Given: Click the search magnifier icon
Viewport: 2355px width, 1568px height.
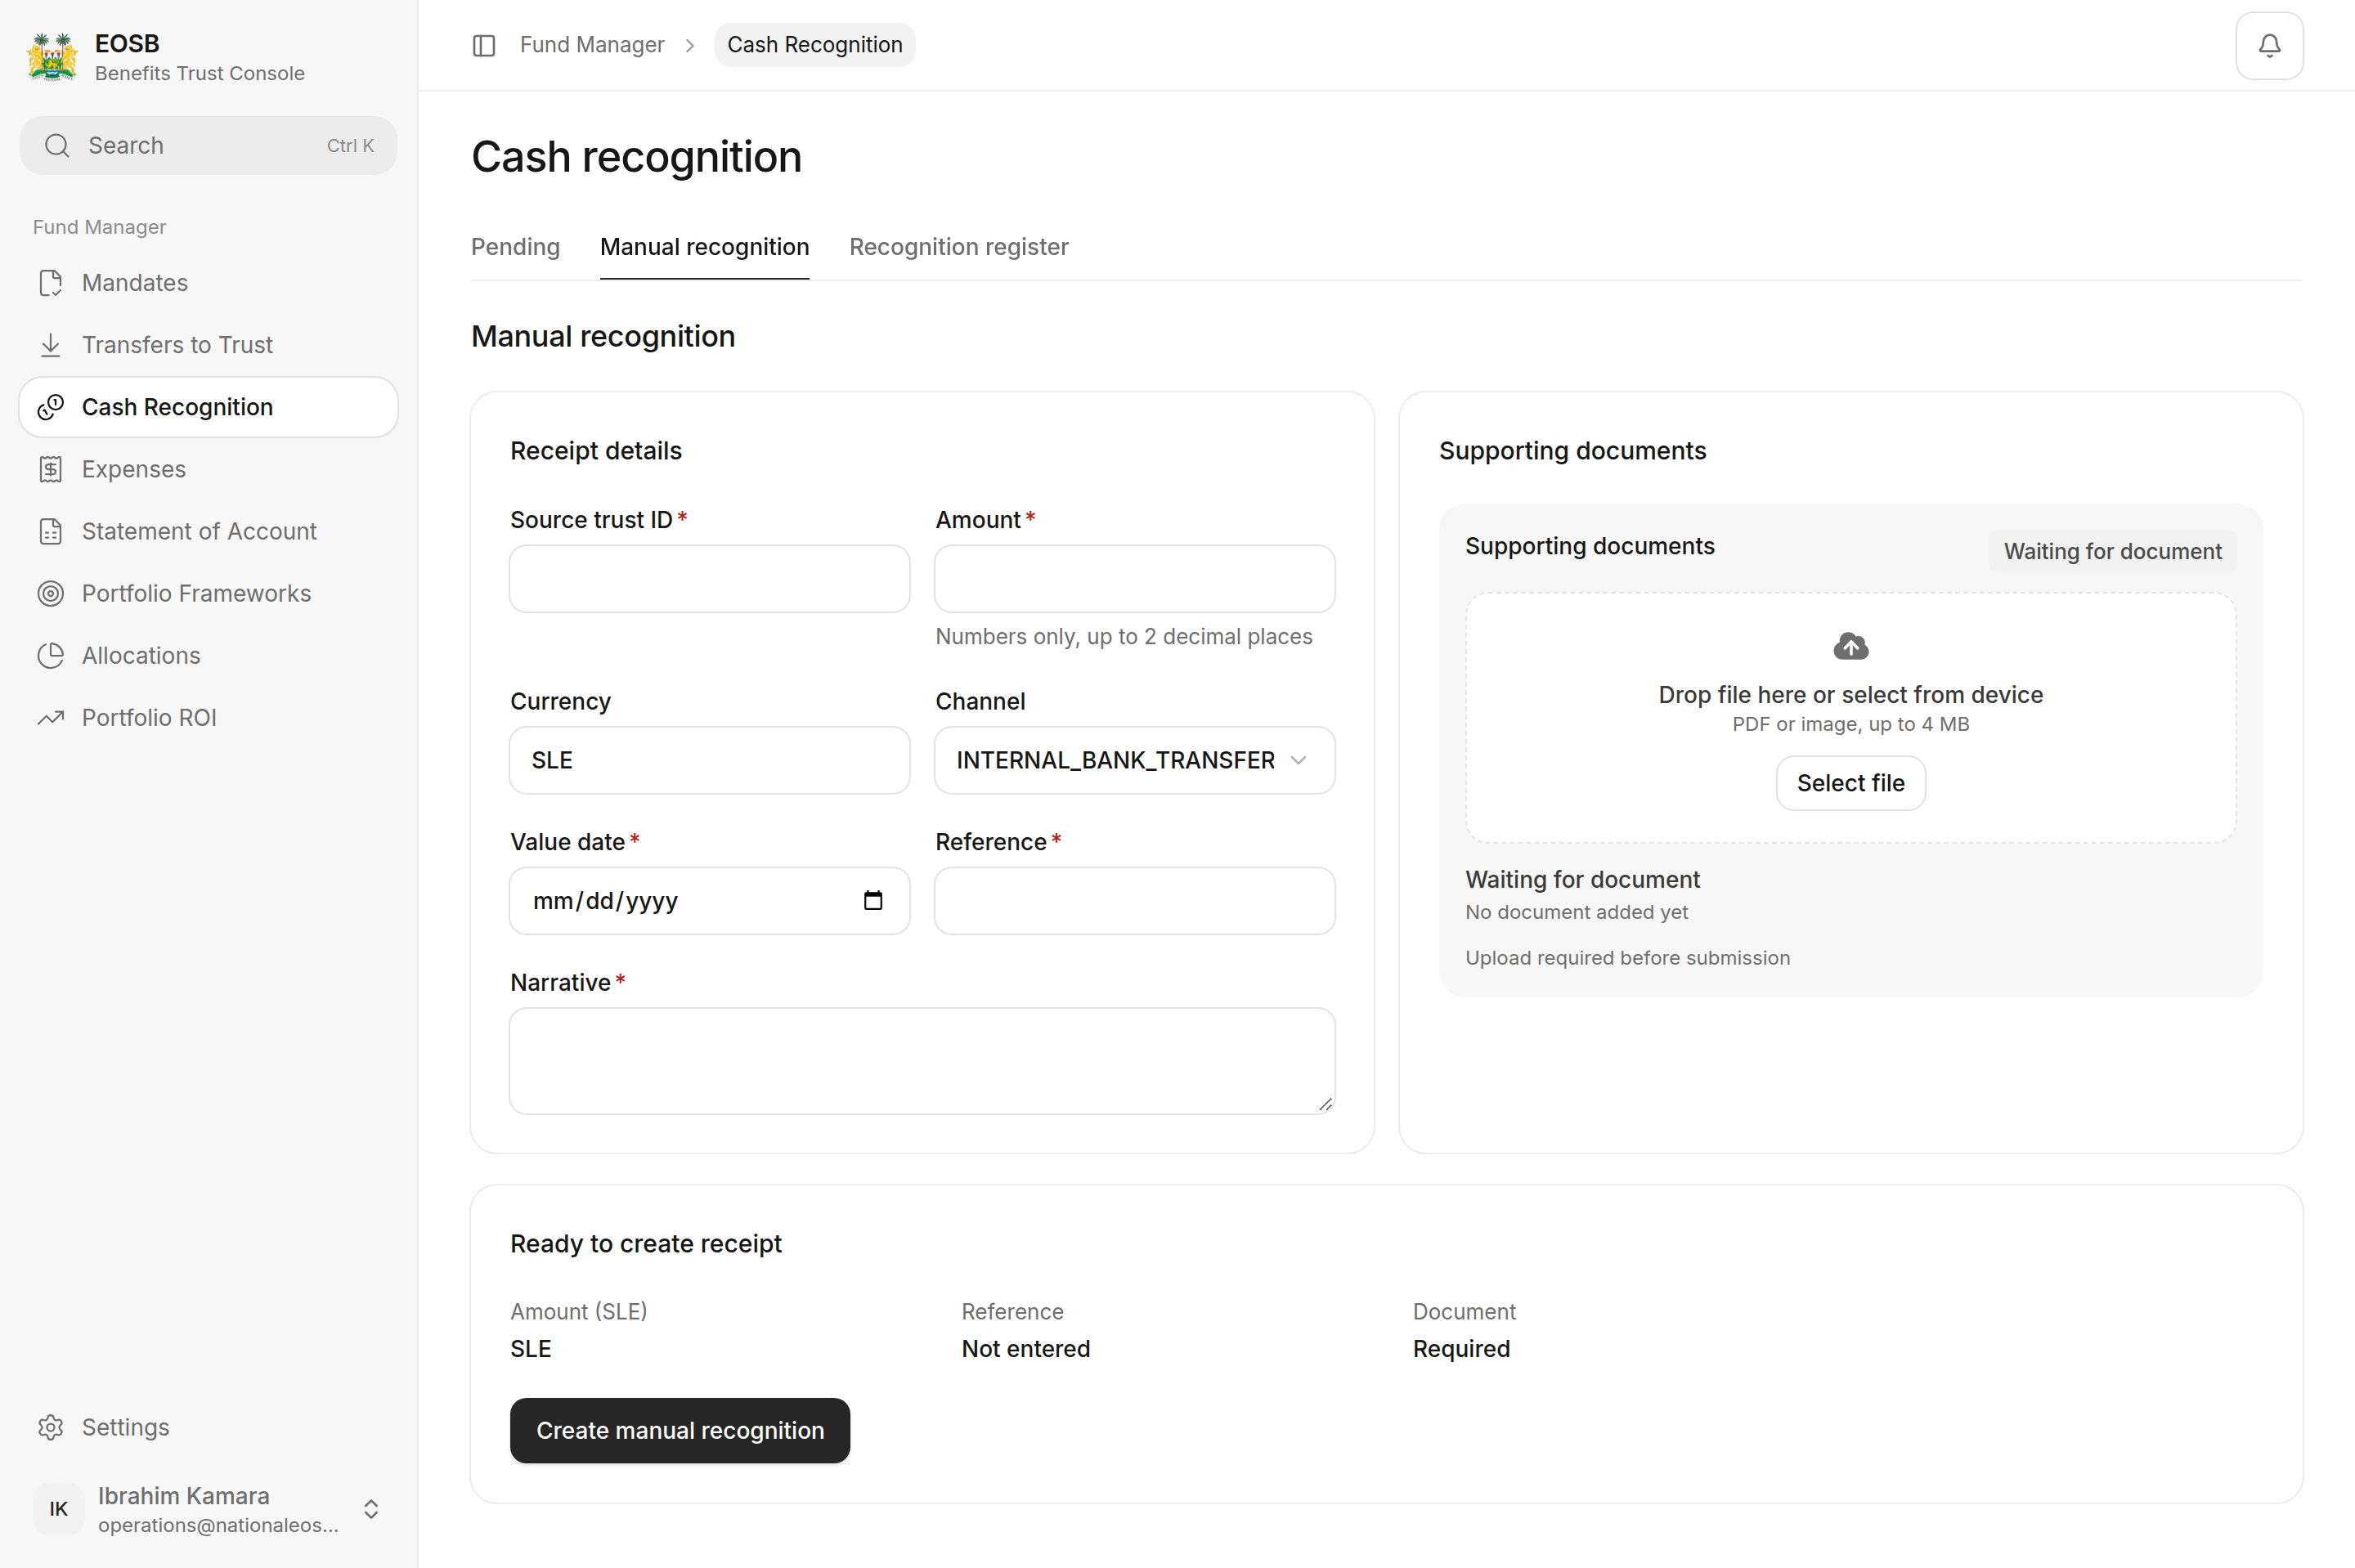Looking at the screenshot, I should pyautogui.click(x=57, y=146).
